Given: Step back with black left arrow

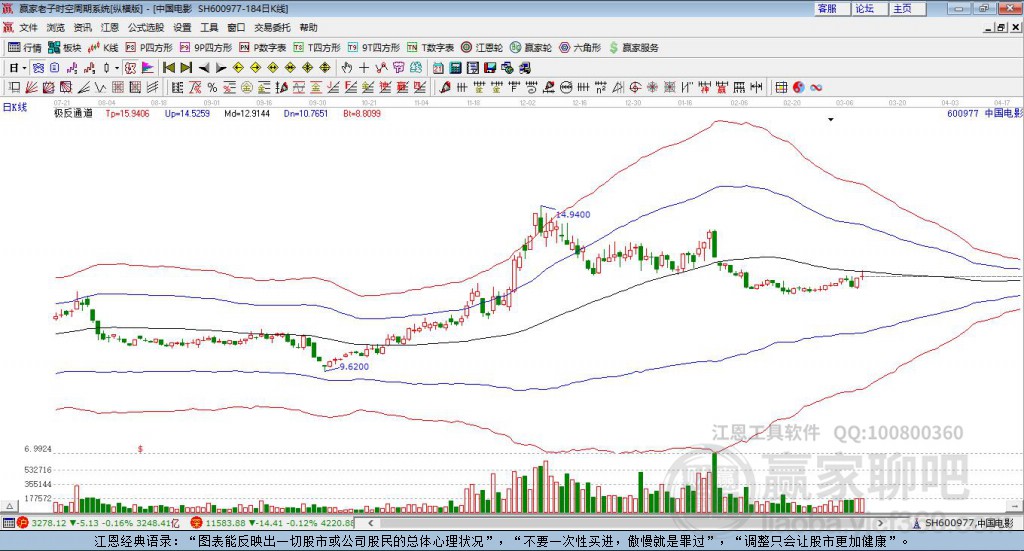Looking at the screenshot, I should 204,68.
